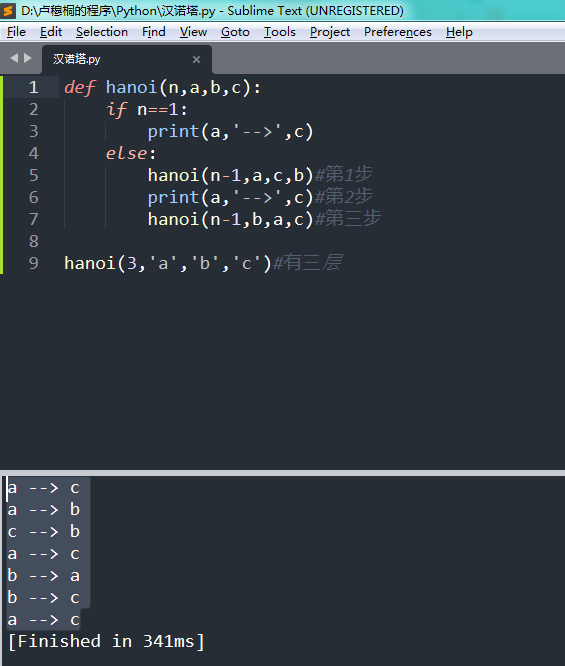Open the Preferences menu

click(398, 32)
